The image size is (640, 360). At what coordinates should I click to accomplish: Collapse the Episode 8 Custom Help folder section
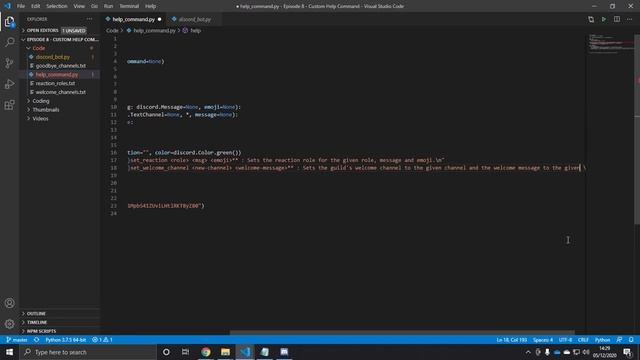pos(60,40)
